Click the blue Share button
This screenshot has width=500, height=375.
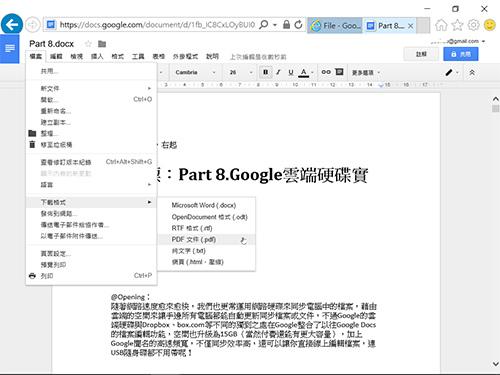[461, 54]
